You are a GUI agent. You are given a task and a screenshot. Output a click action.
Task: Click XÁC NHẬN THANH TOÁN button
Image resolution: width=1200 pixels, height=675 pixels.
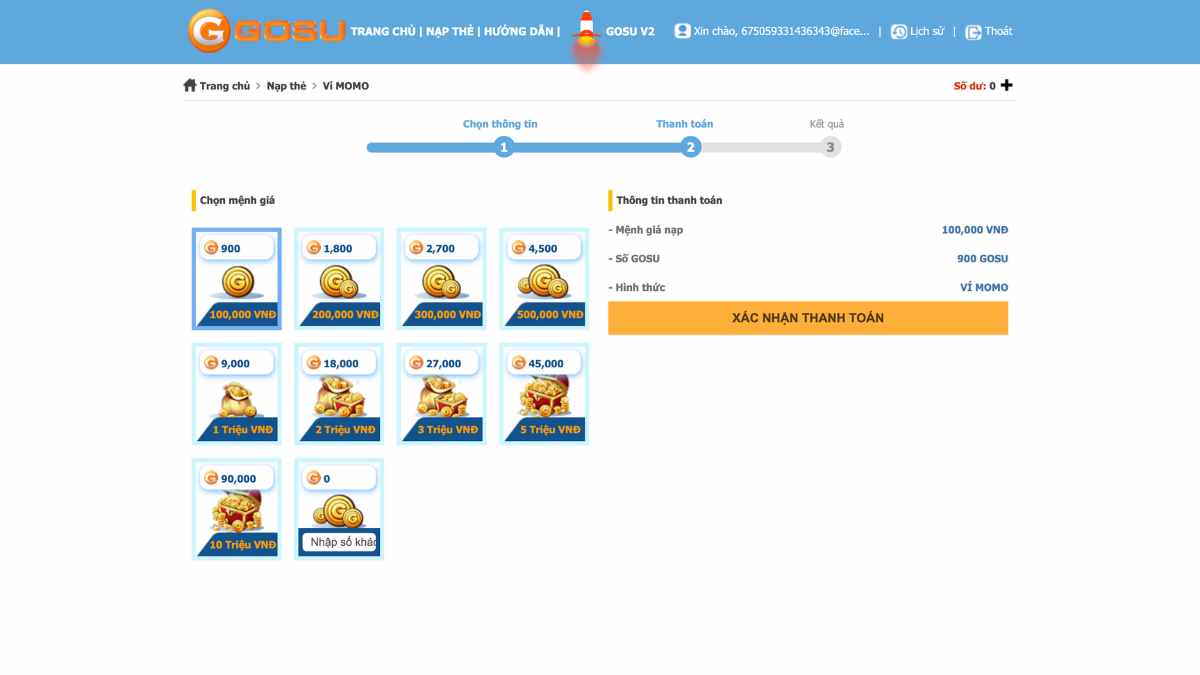pos(808,318)
